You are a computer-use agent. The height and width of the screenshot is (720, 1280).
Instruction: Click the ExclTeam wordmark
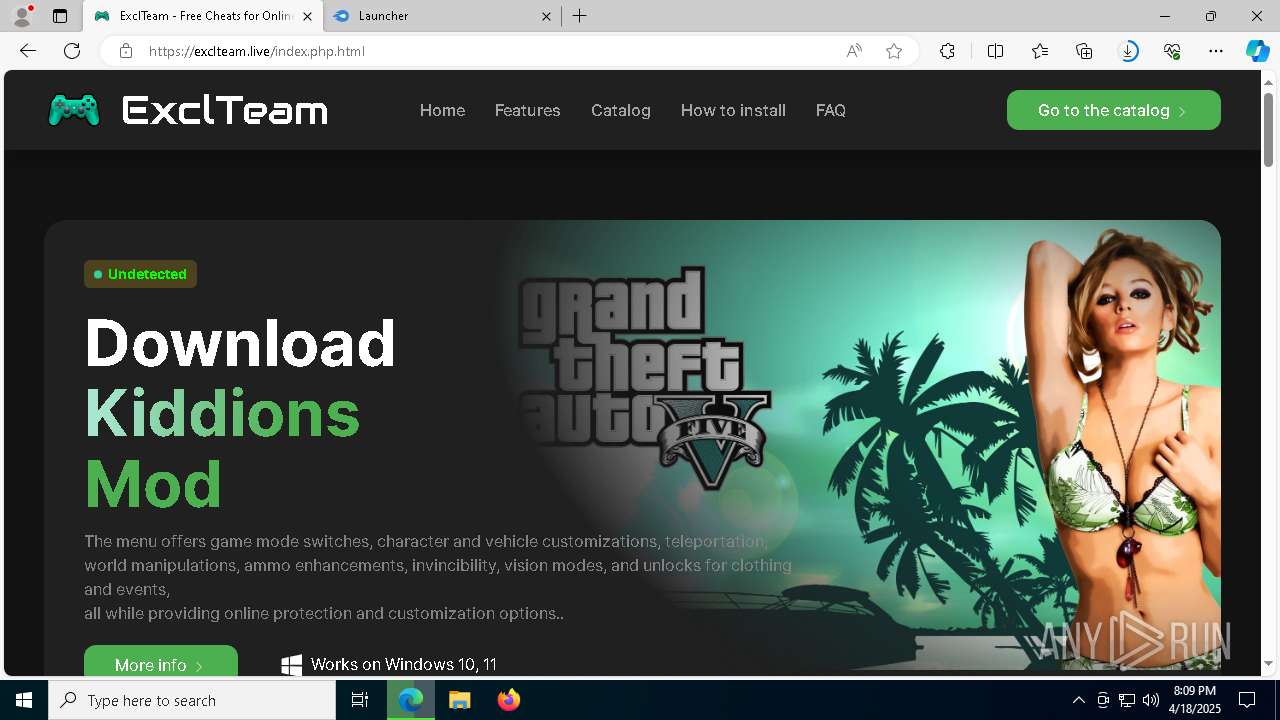[225, 110]
